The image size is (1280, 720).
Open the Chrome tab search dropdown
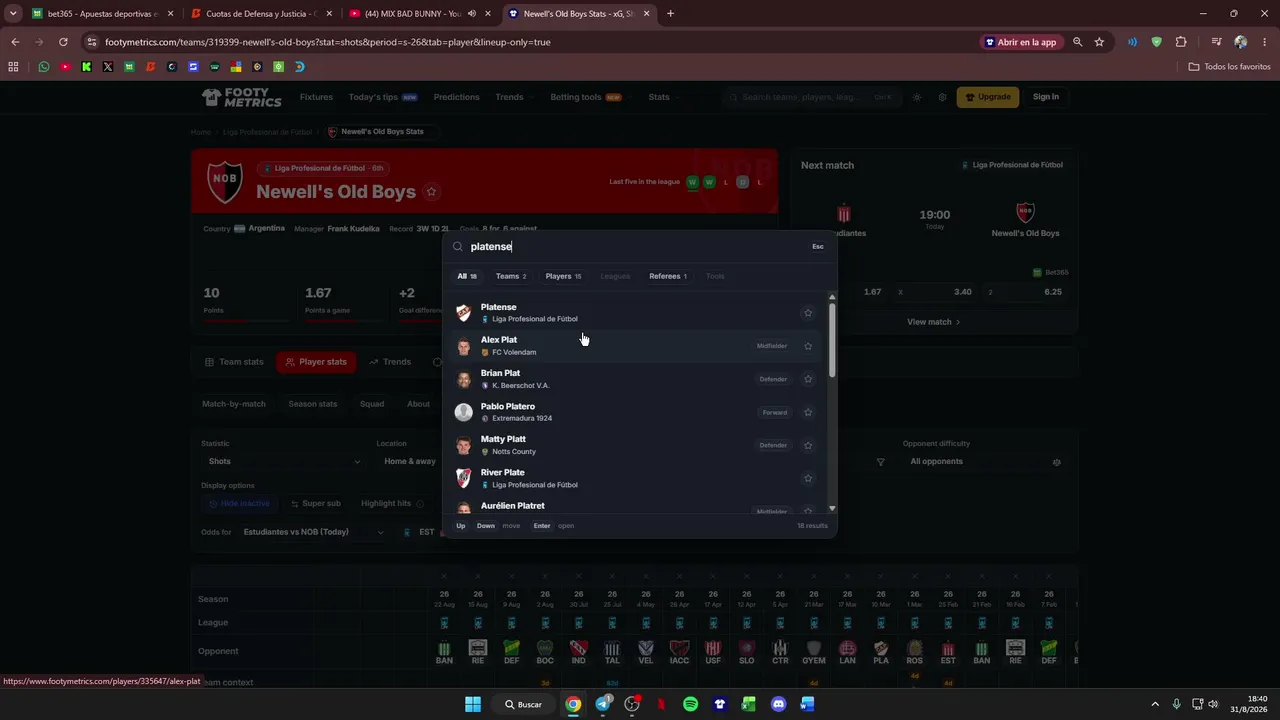13,14
